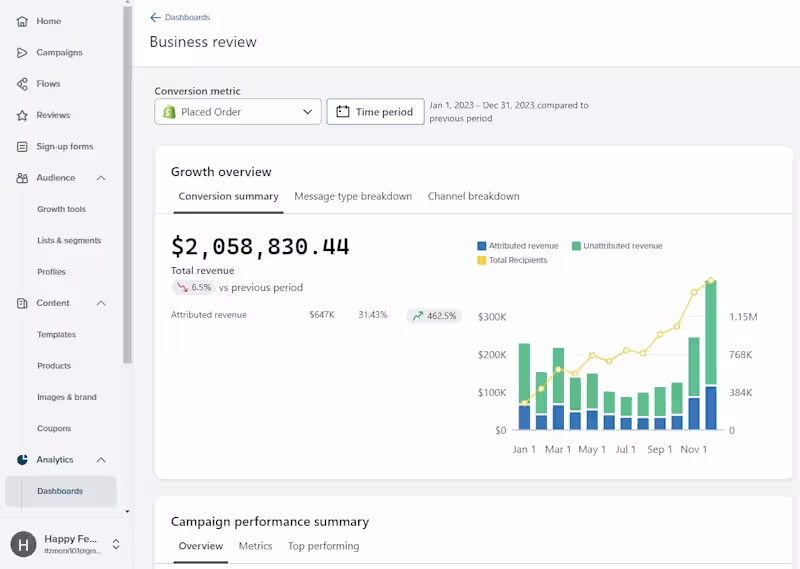
Task: Click the Analytics pie chart icon
Action: pos(22,460)
